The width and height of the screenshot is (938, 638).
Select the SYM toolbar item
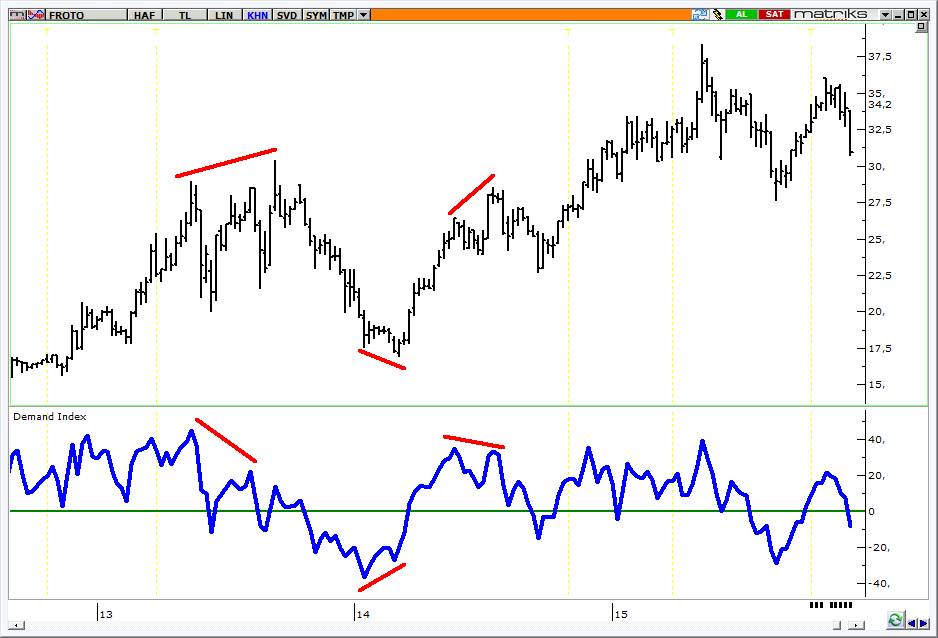pyautogui.click(x=316, y=15)
